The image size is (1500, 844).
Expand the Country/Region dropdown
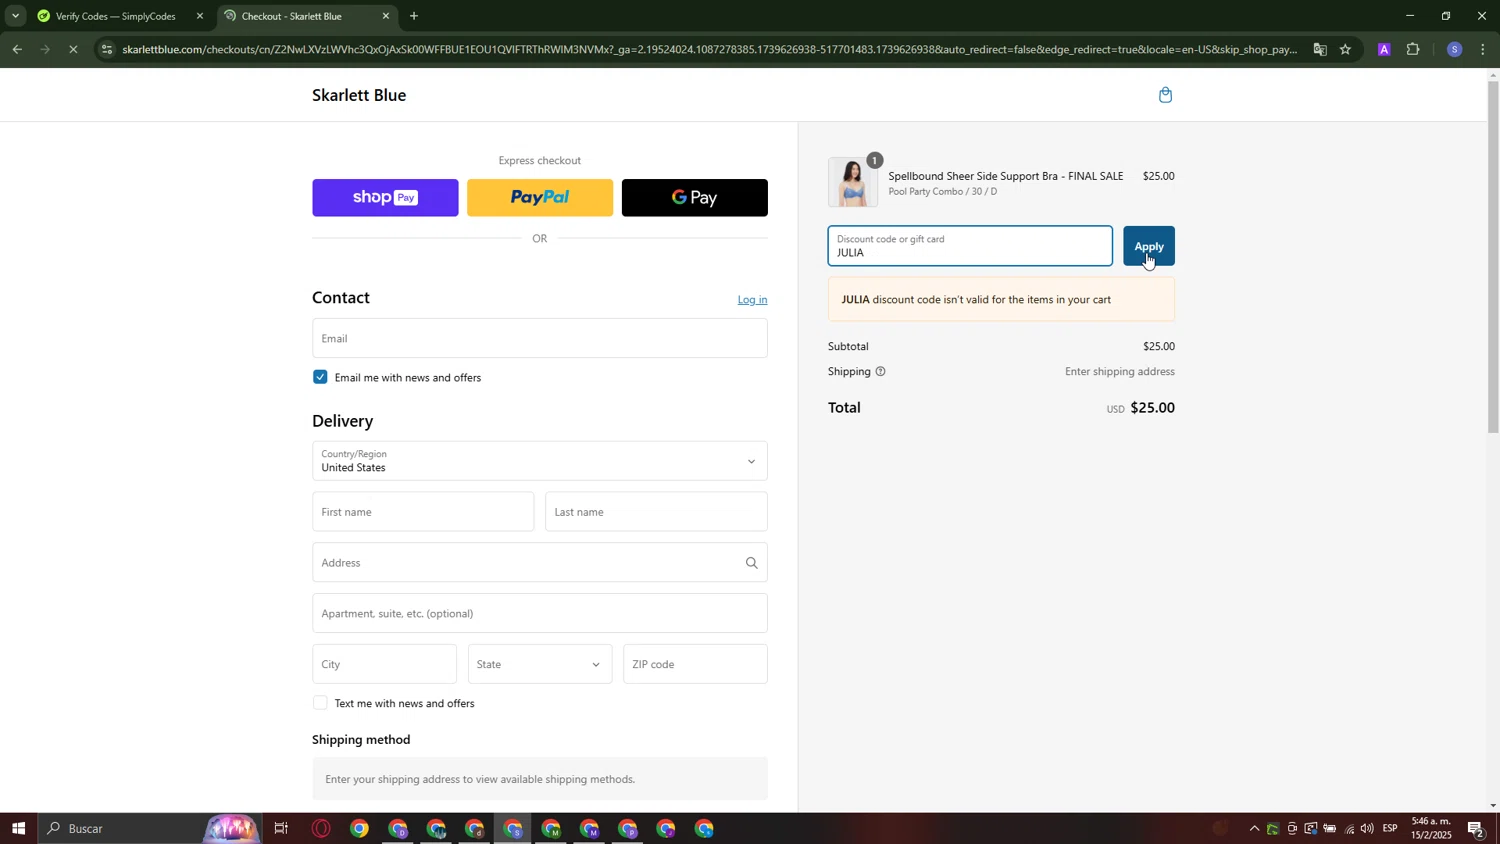(x=540, y=461)
